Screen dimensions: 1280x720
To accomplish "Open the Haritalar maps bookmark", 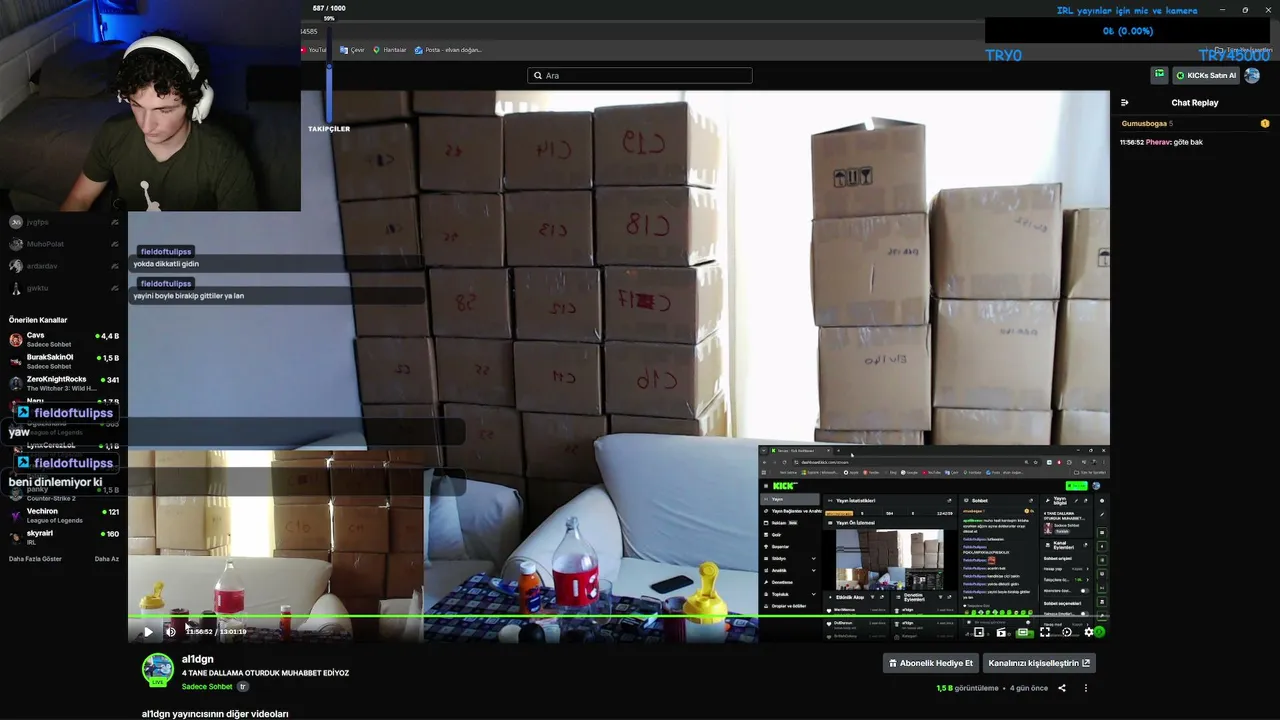I will (389, 50).
